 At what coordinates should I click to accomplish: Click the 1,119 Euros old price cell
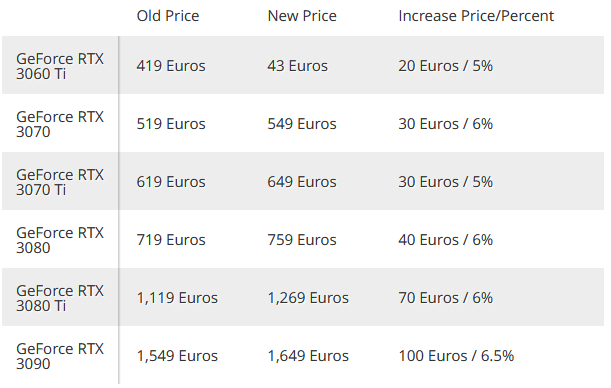[177, 298]
